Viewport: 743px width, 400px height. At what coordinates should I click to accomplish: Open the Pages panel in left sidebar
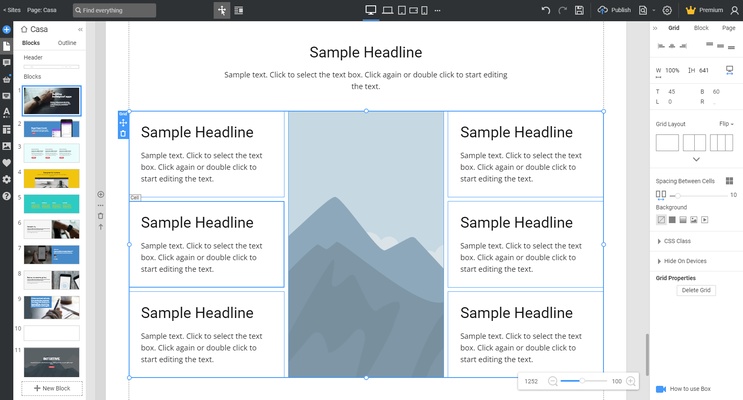(x=6, y=46)
